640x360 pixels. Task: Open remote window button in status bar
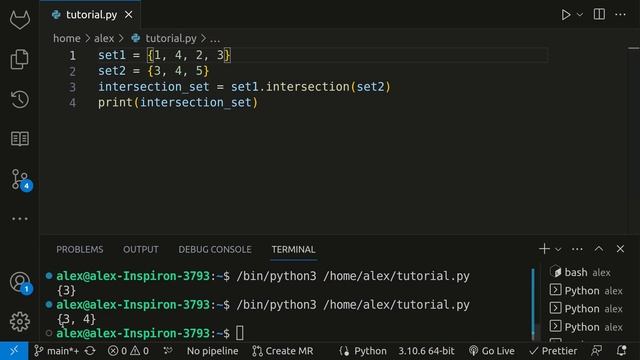tap(14, 351)
